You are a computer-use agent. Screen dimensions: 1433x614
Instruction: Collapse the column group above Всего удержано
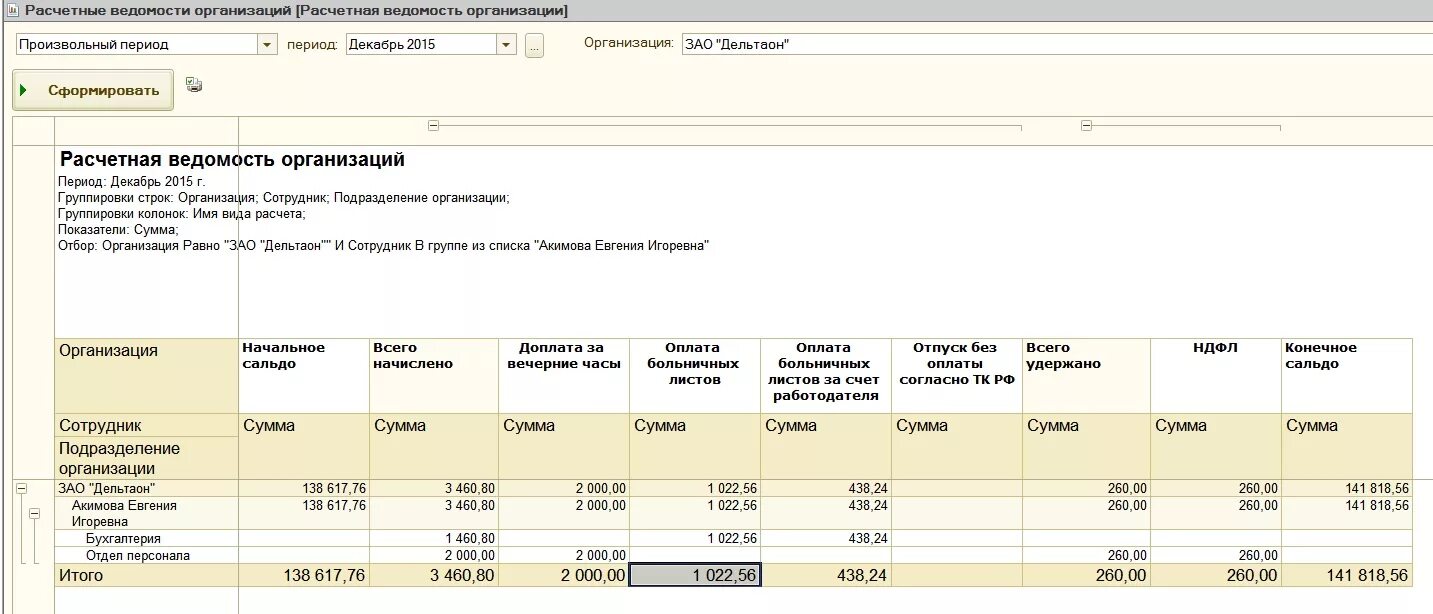point(1086,126)
